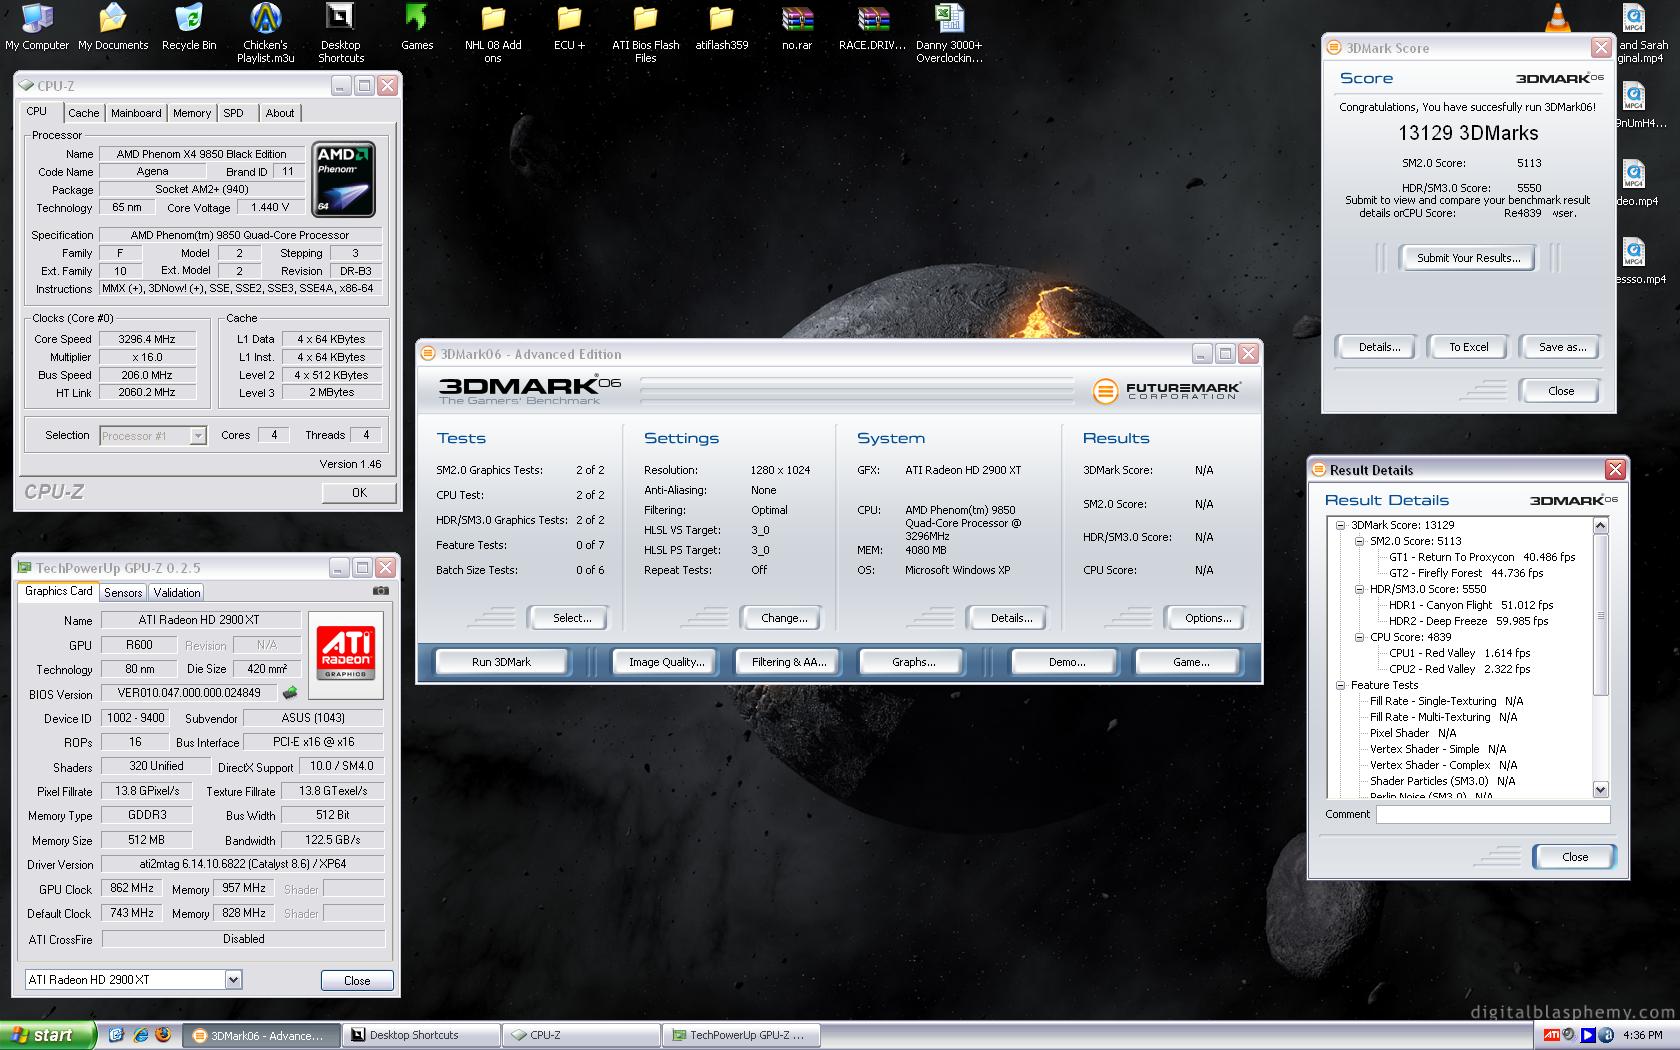Image resolution: width=1680 pixels, height=1050 pixels.
Task: Switch to Cache tab in CPU-Z
Action: (83, 113)
